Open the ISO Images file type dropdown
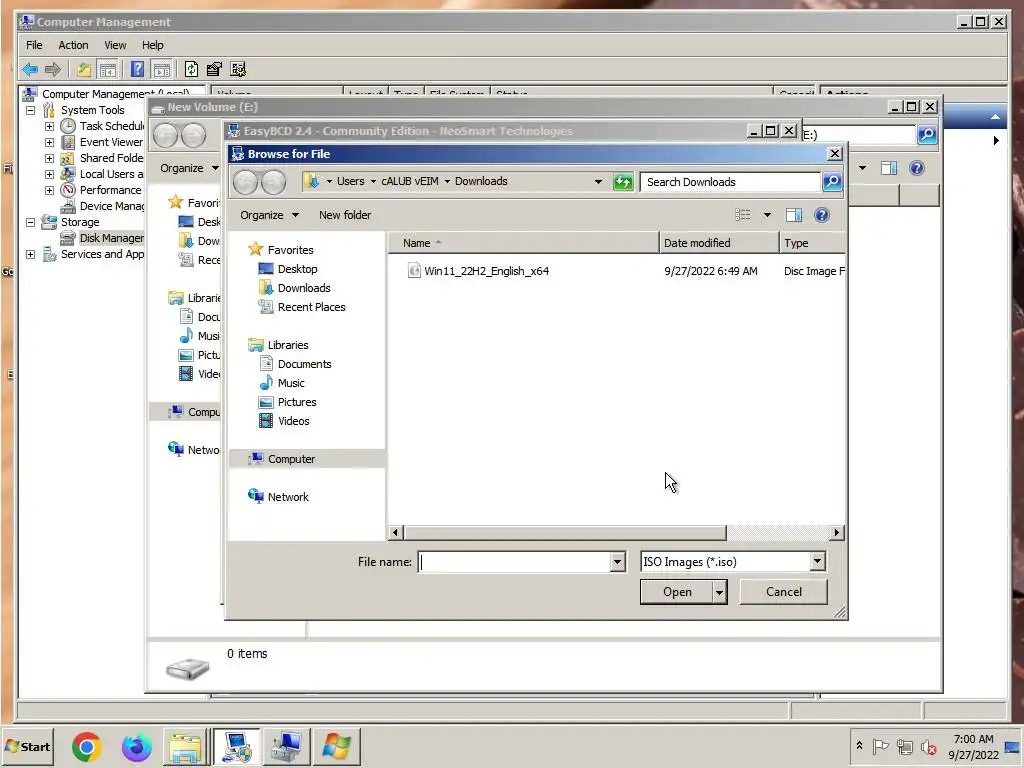 (817, 562)
